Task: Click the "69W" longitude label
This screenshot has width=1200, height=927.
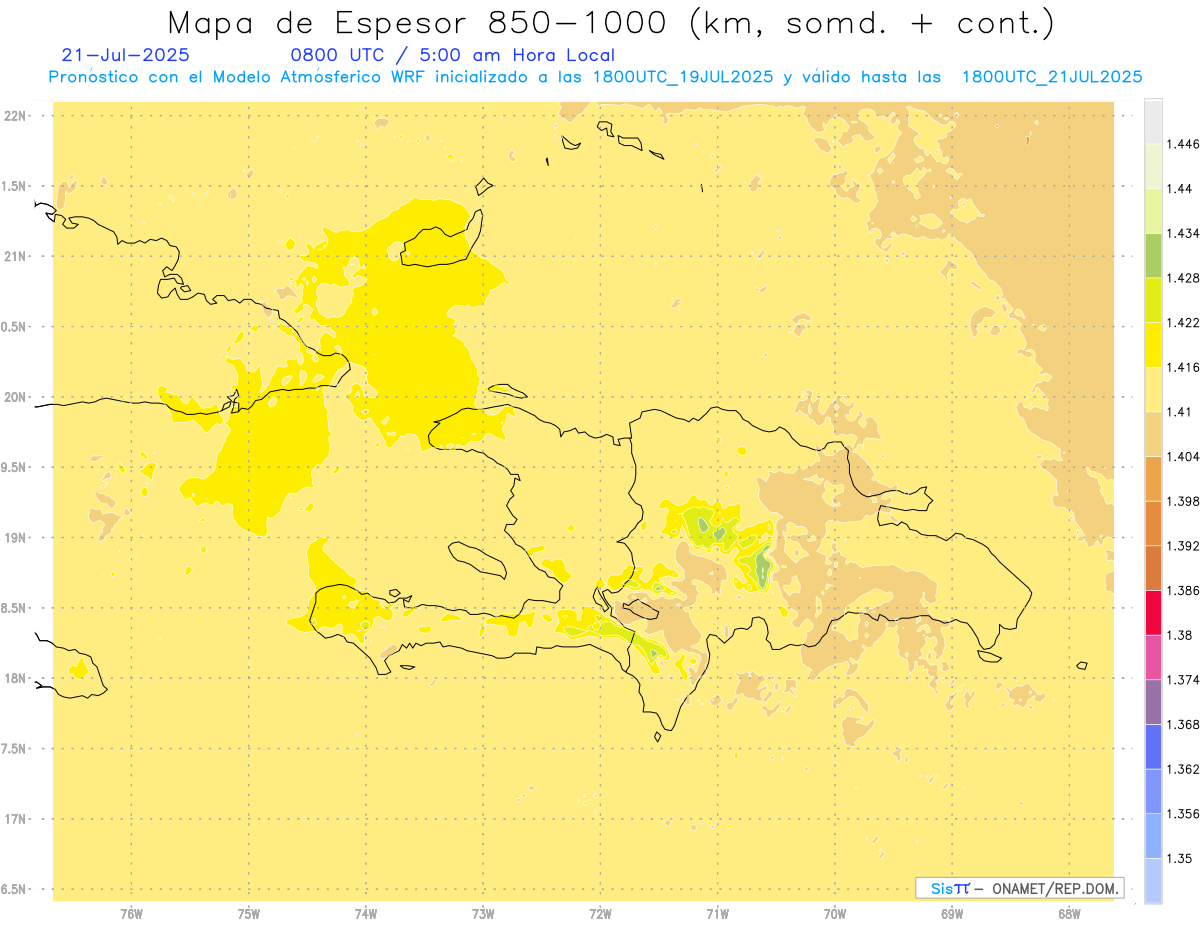Action: coord(952,914)
